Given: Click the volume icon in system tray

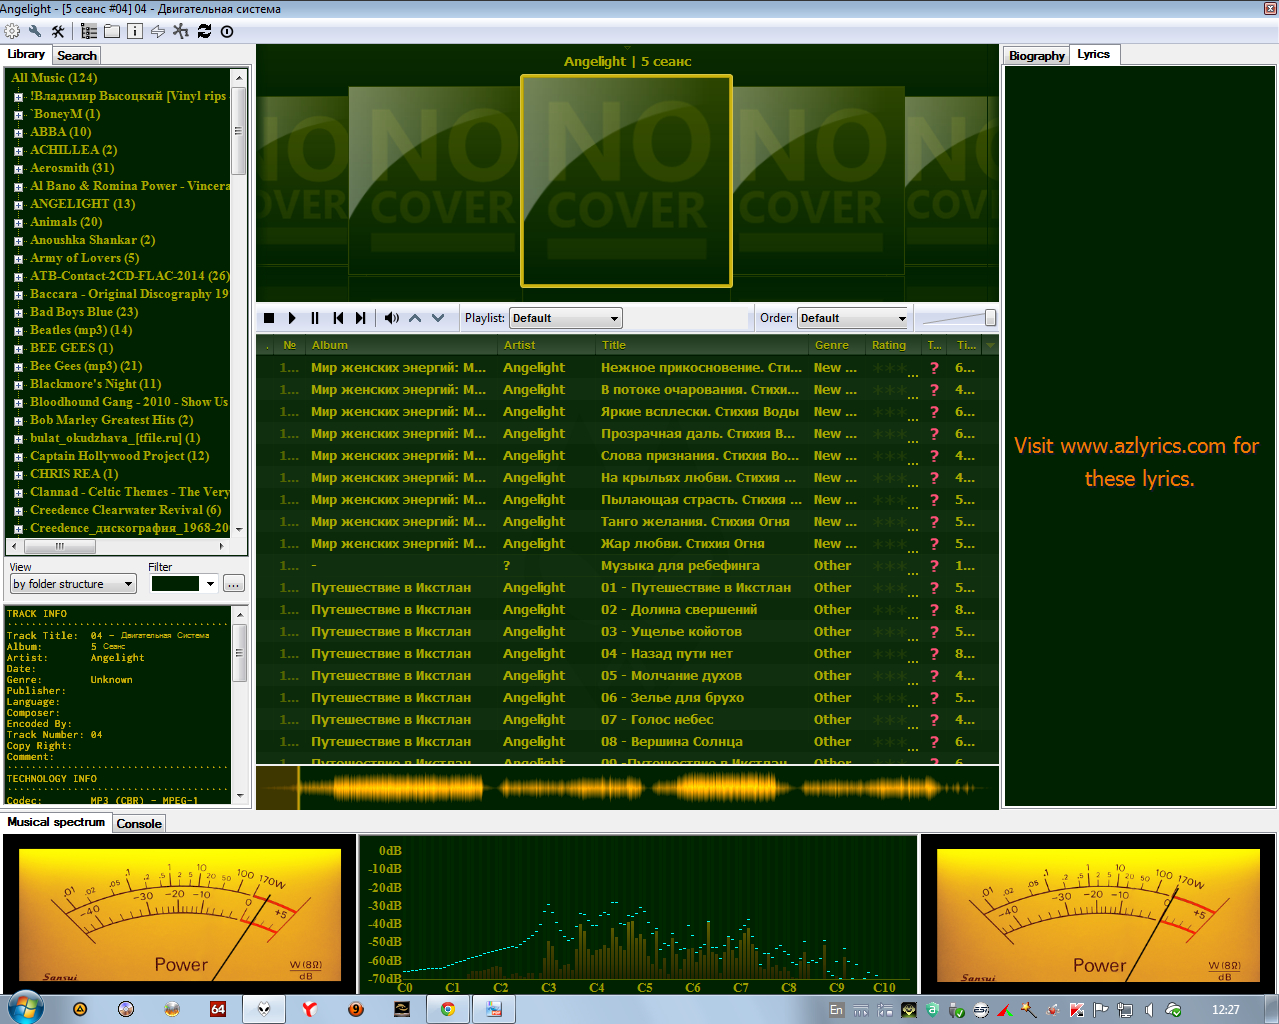Looking at the screenshot, I should pos(1149,1010).
